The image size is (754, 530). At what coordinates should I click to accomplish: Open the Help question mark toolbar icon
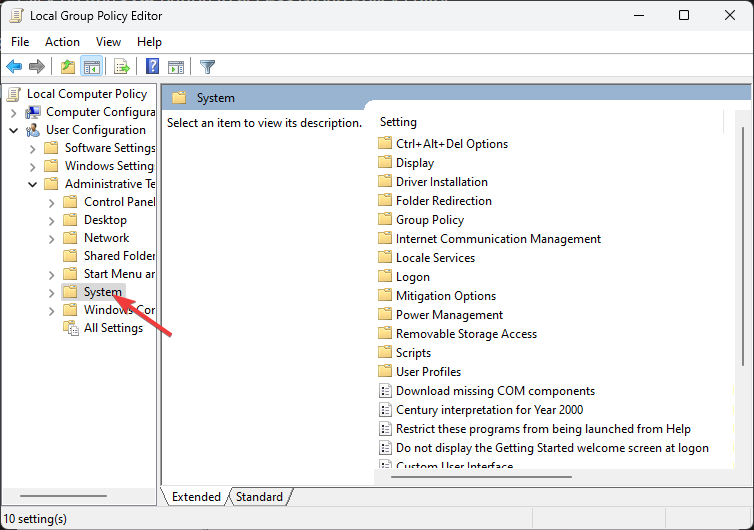(152, 66)
